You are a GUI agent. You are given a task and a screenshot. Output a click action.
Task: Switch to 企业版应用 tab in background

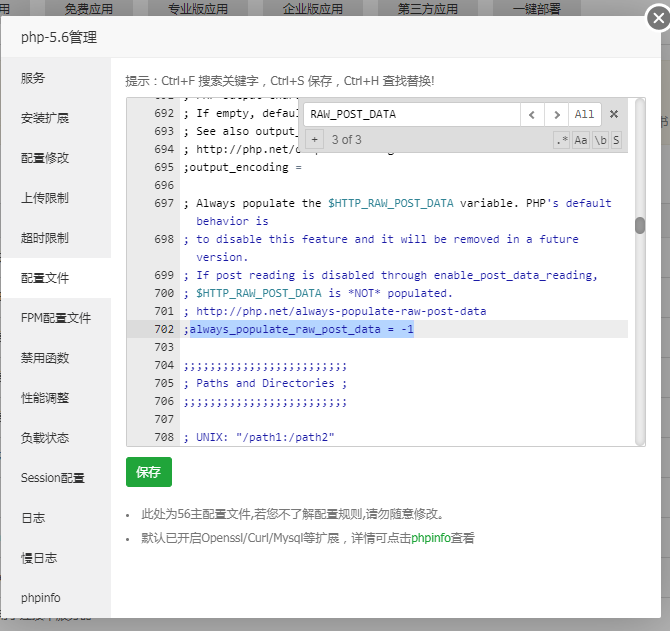tap(312, 8)
